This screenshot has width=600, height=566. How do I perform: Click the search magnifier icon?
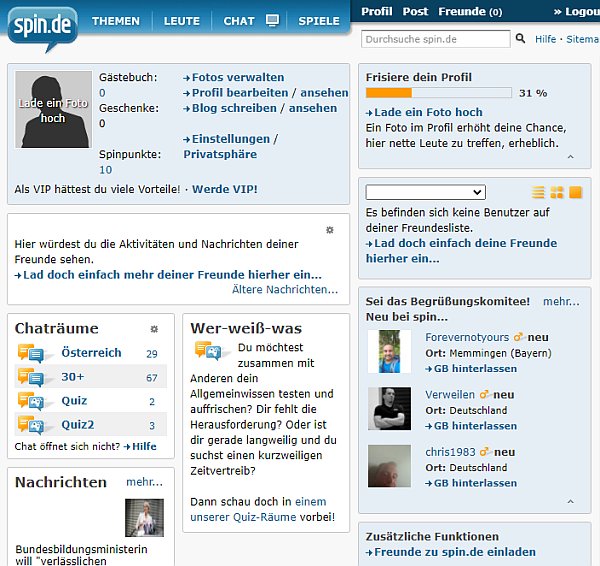[x=520, y=39]
